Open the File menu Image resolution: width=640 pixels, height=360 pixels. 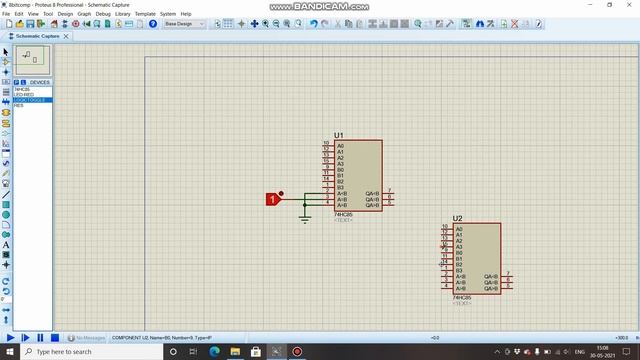pos(6,14)
